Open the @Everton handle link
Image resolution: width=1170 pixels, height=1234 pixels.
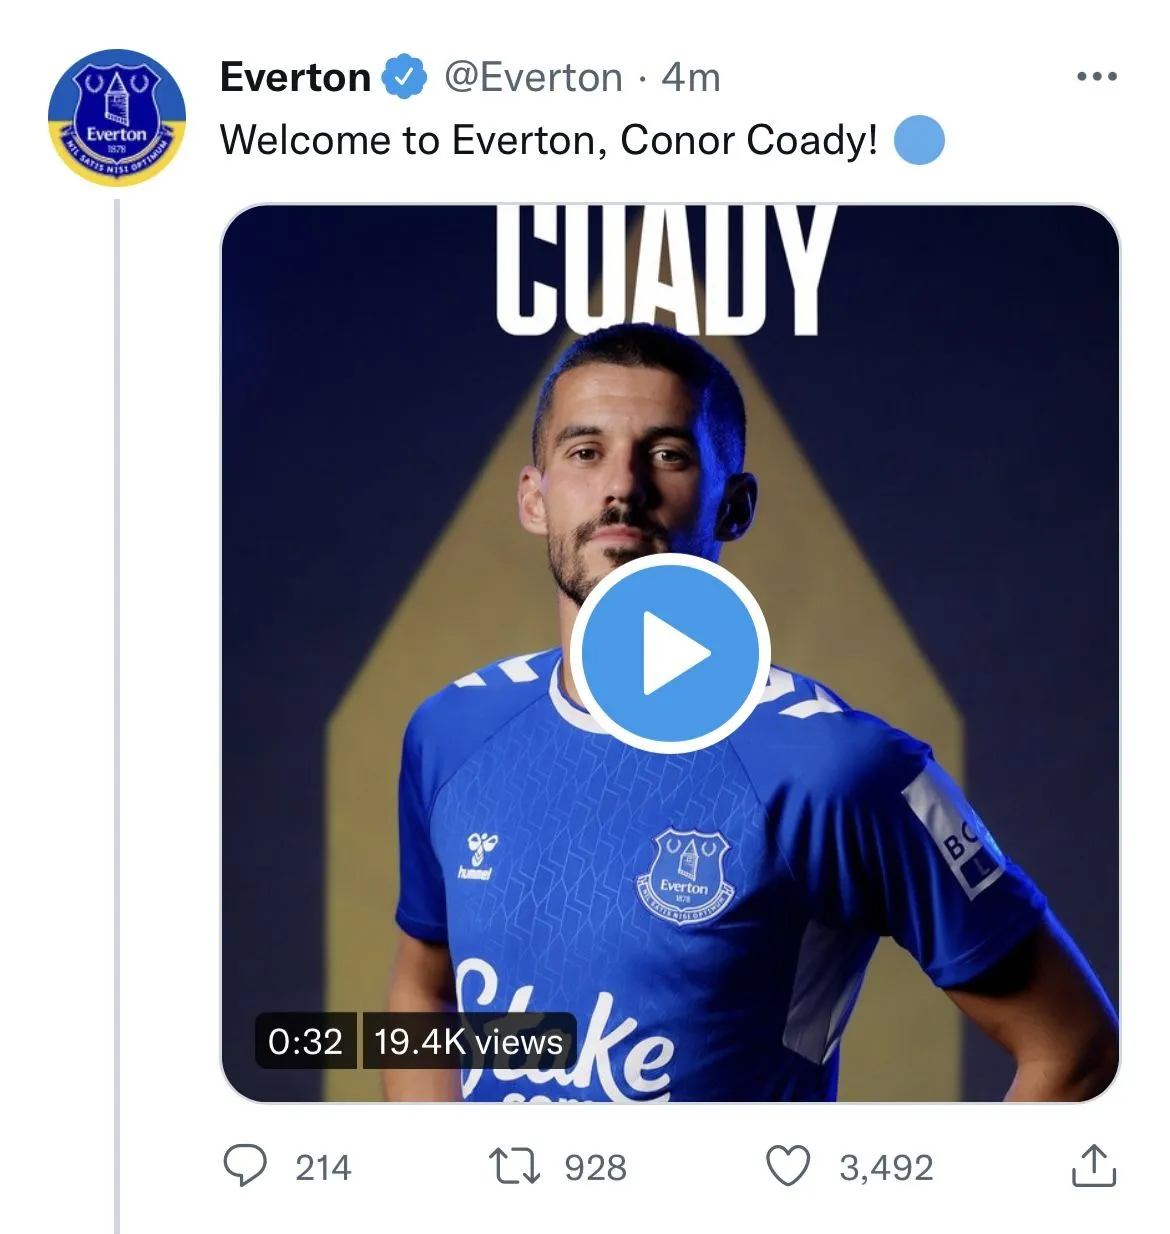pyautogui.click(x=533, y=78)
